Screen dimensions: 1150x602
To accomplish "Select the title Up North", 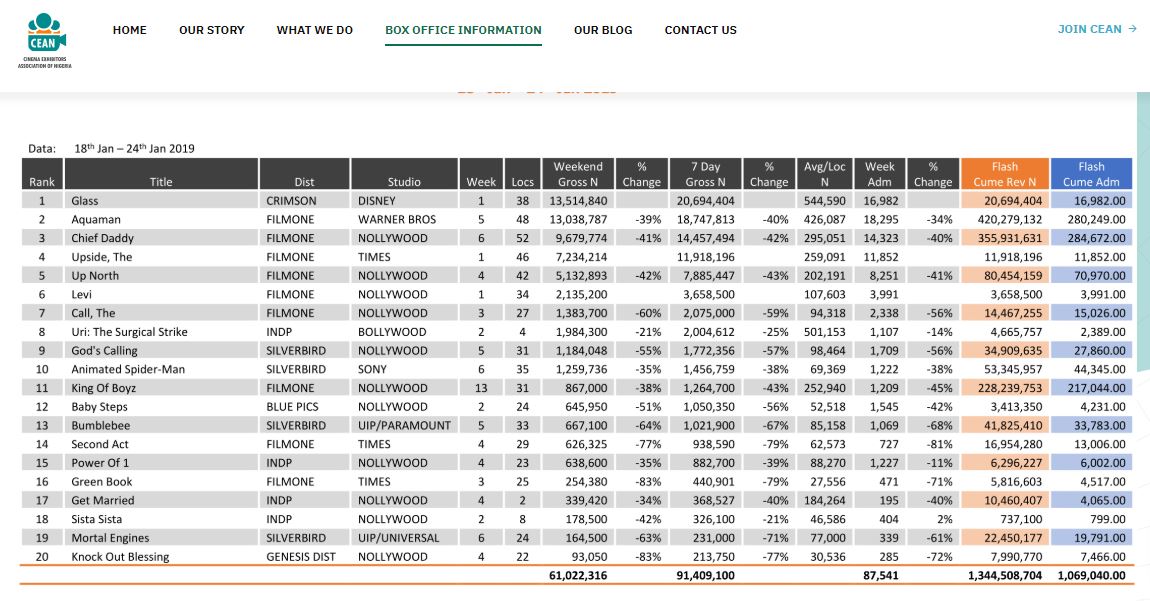I will (95, 276).
